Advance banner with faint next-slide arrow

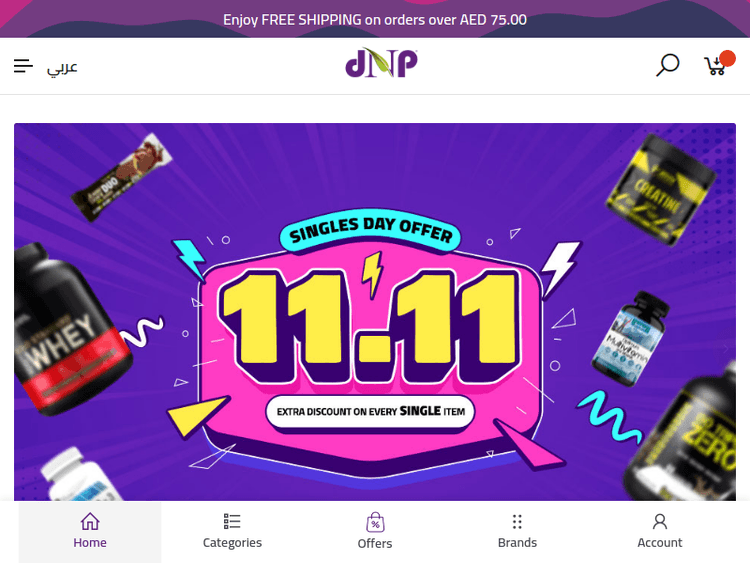pyautogui.click(x=725, y=349)
